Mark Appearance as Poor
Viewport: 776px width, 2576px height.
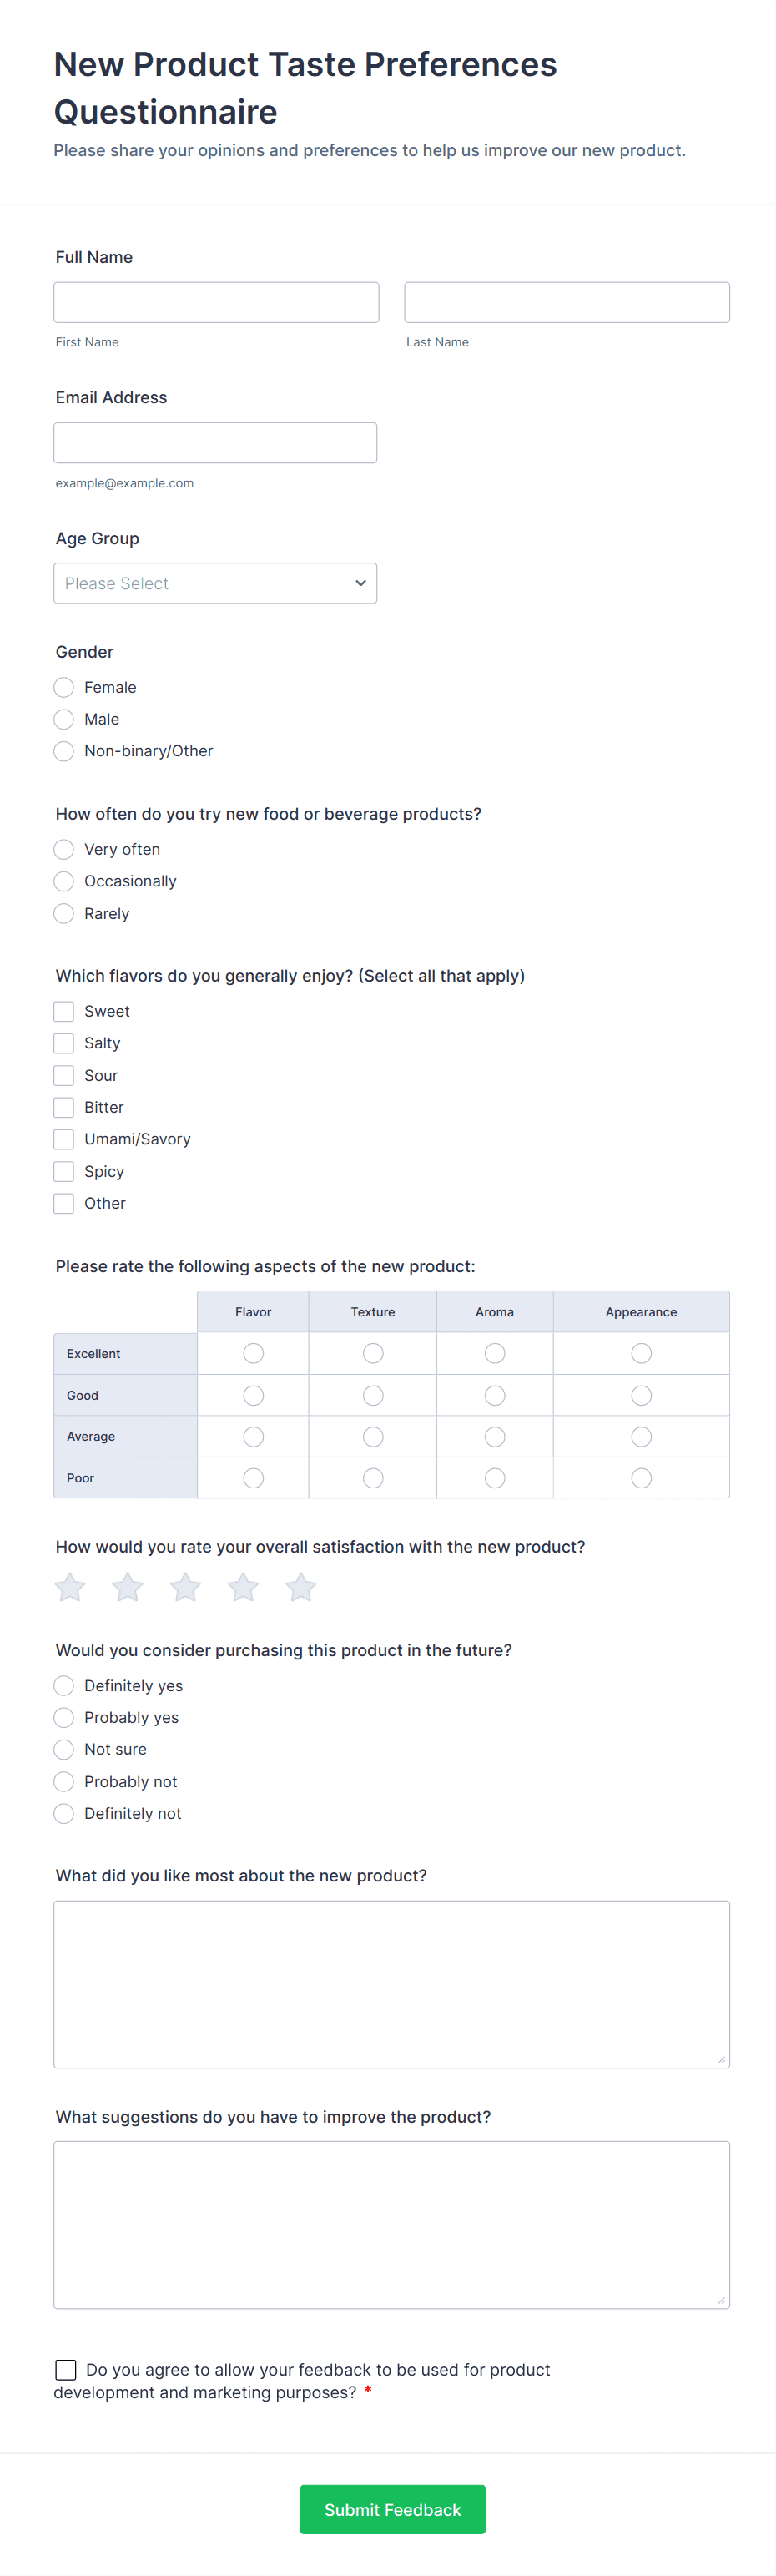(x=641, y=1478)
